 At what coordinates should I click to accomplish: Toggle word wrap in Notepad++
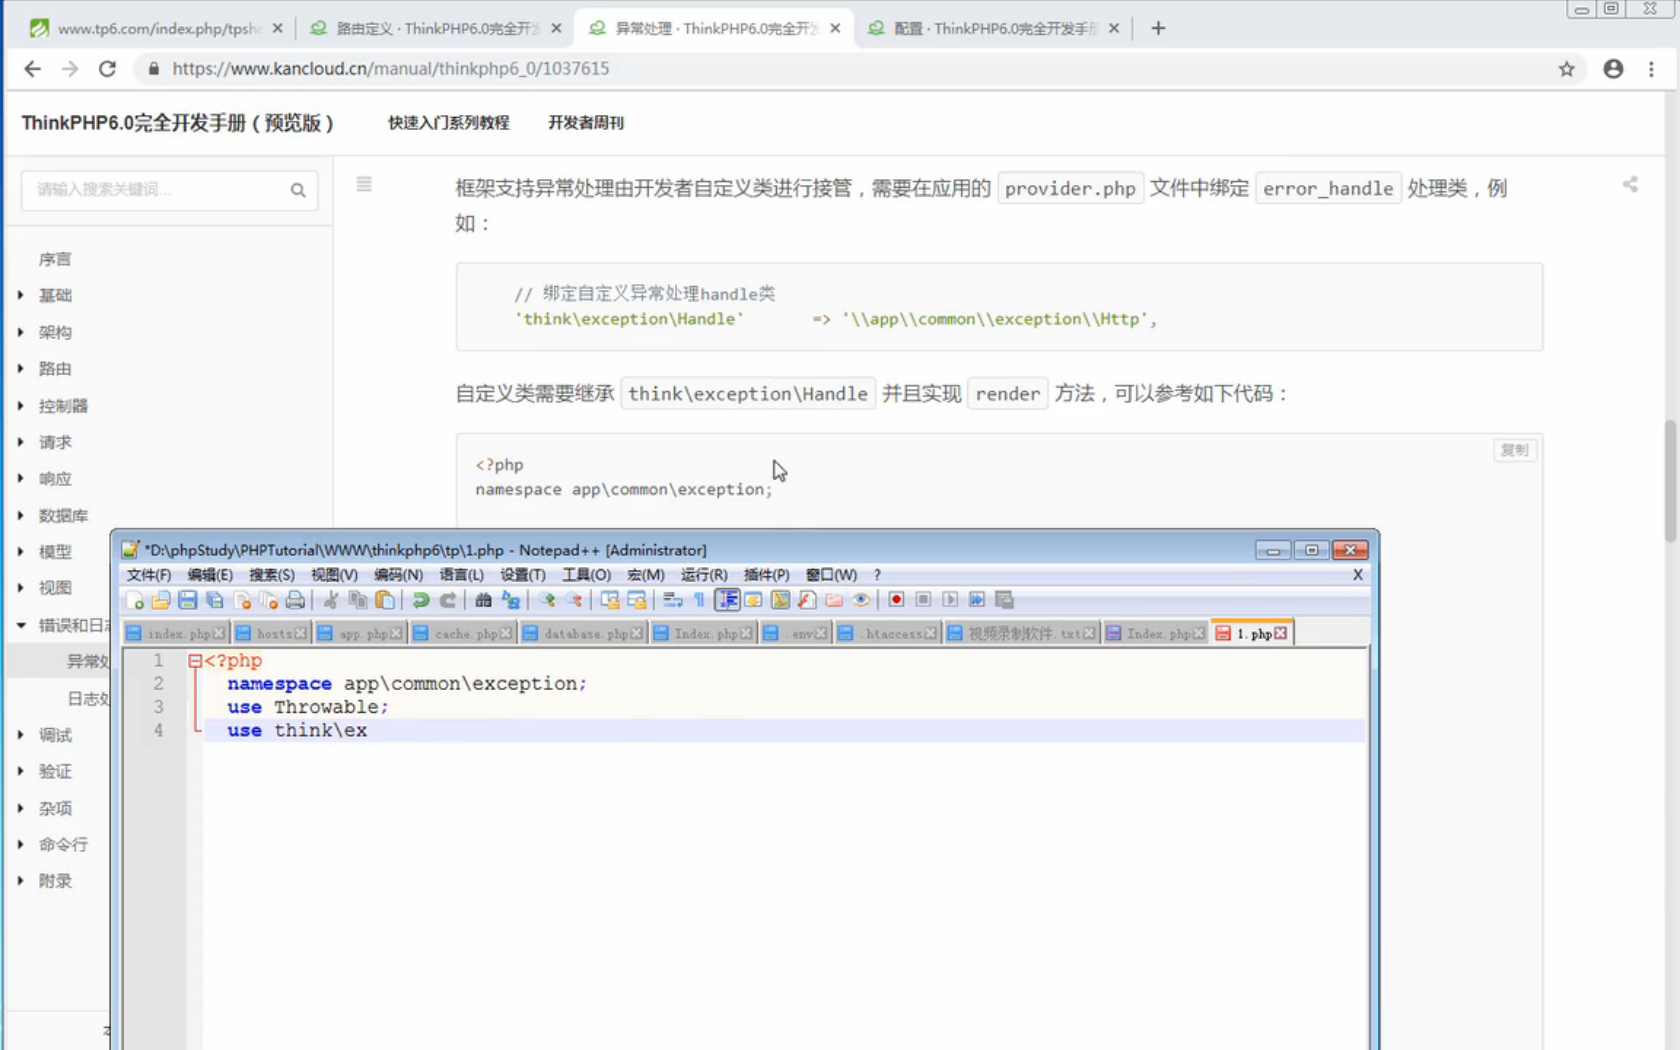click(x=673, y=600)
